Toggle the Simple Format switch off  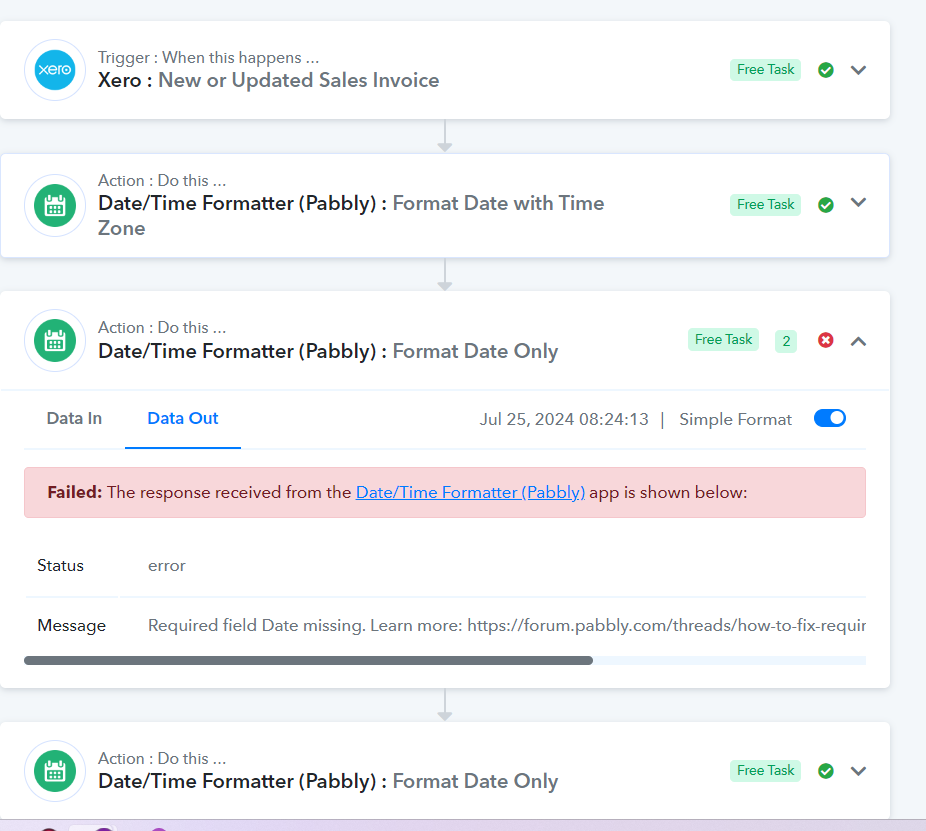tap(830, 418)
